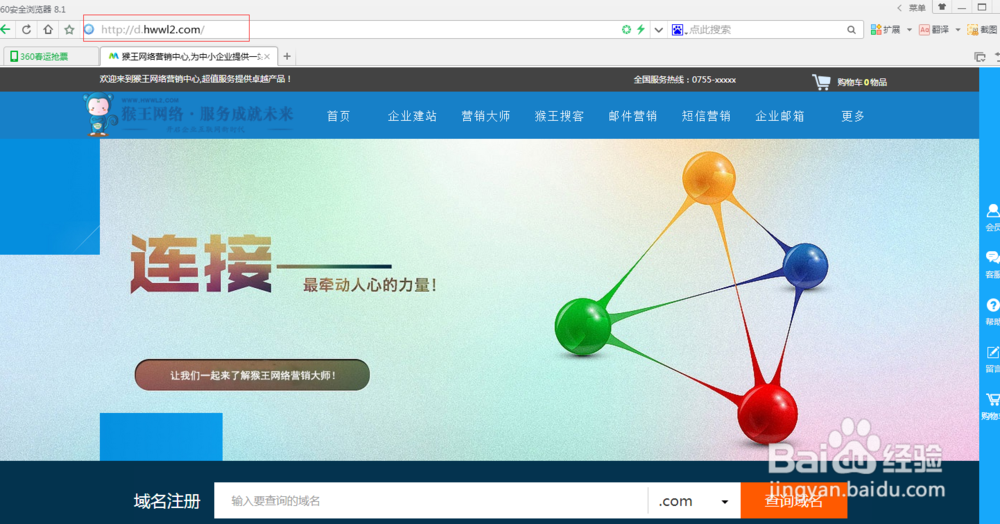Click the site info globe icon in the address bar
This screenshot has width=1000, height=524.
pos(89,29)
